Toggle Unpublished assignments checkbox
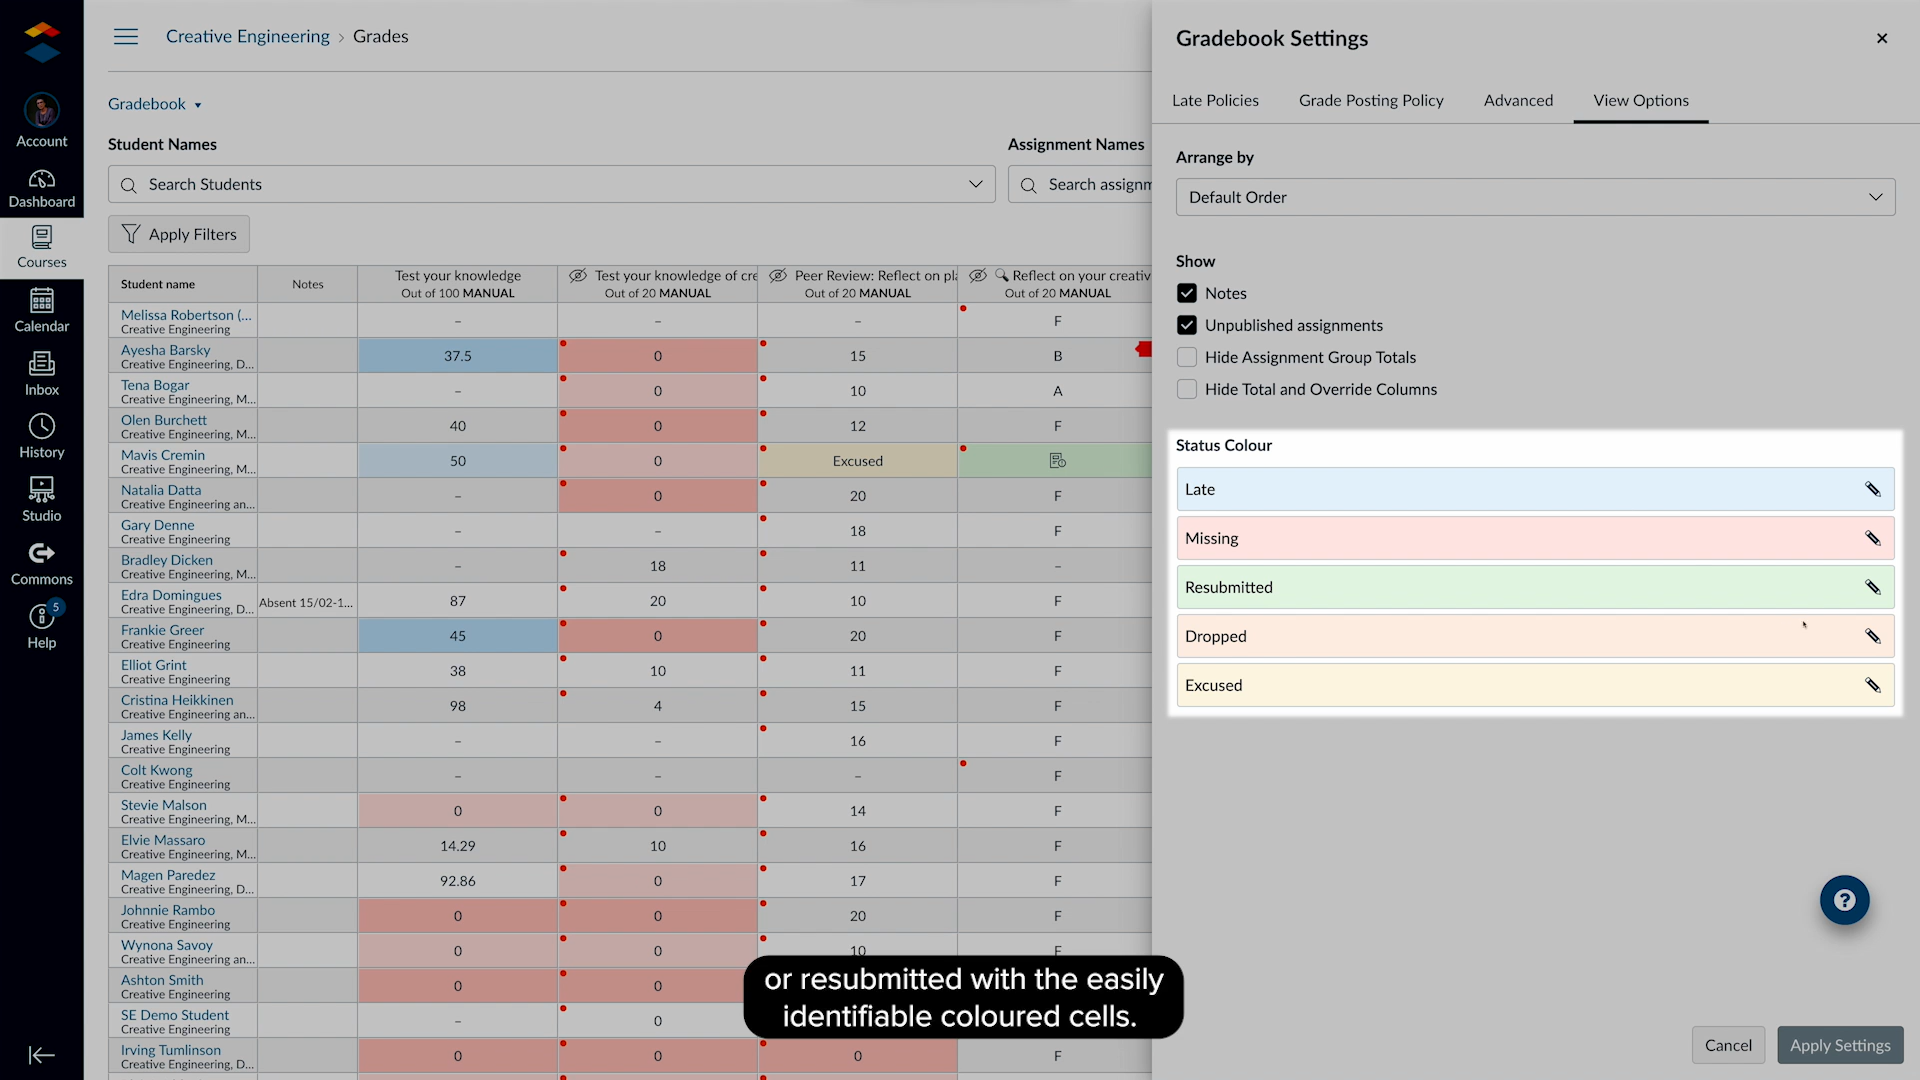 [1187, 325]
